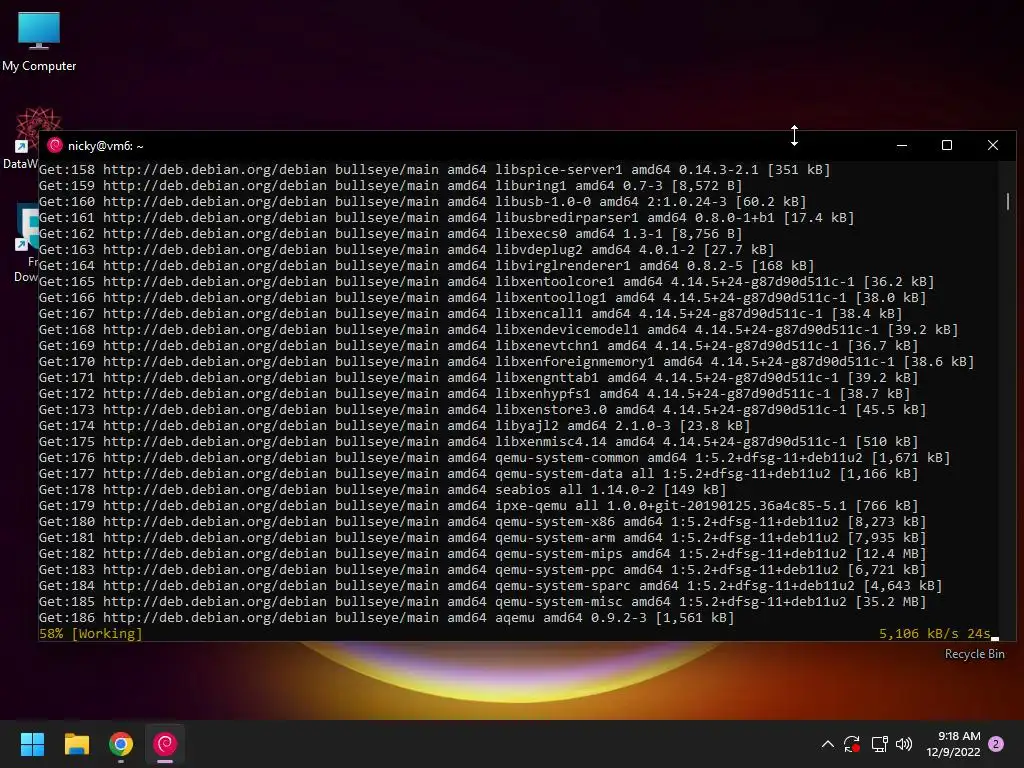Click the Get:174 libyajl2 line
Image resolution: width=1024 pixels, height=768 pixels.
[394, 426]
